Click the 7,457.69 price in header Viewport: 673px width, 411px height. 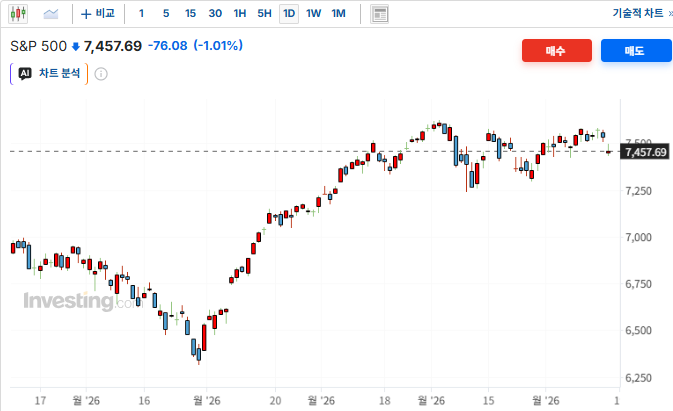(112, 46)
